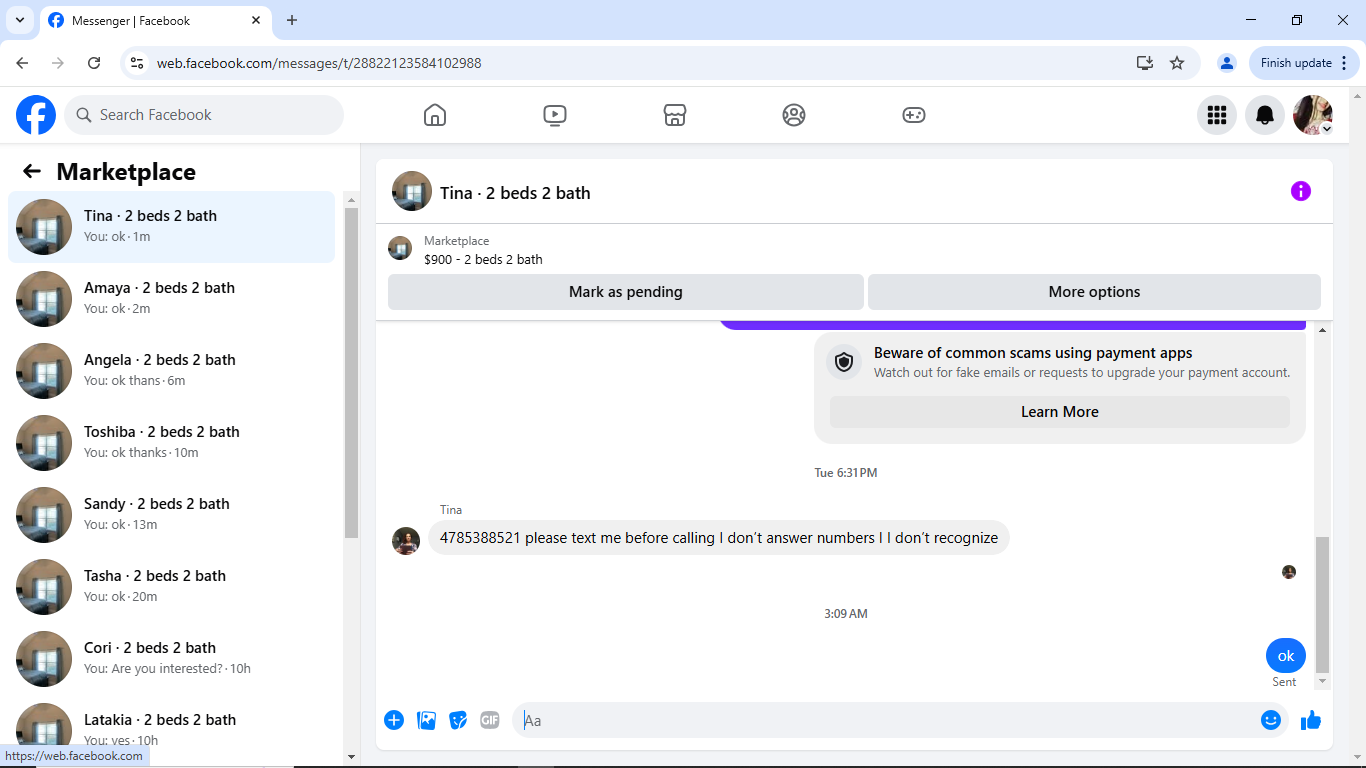Open the Groups icon in top navigation

[x=794, y=115]
